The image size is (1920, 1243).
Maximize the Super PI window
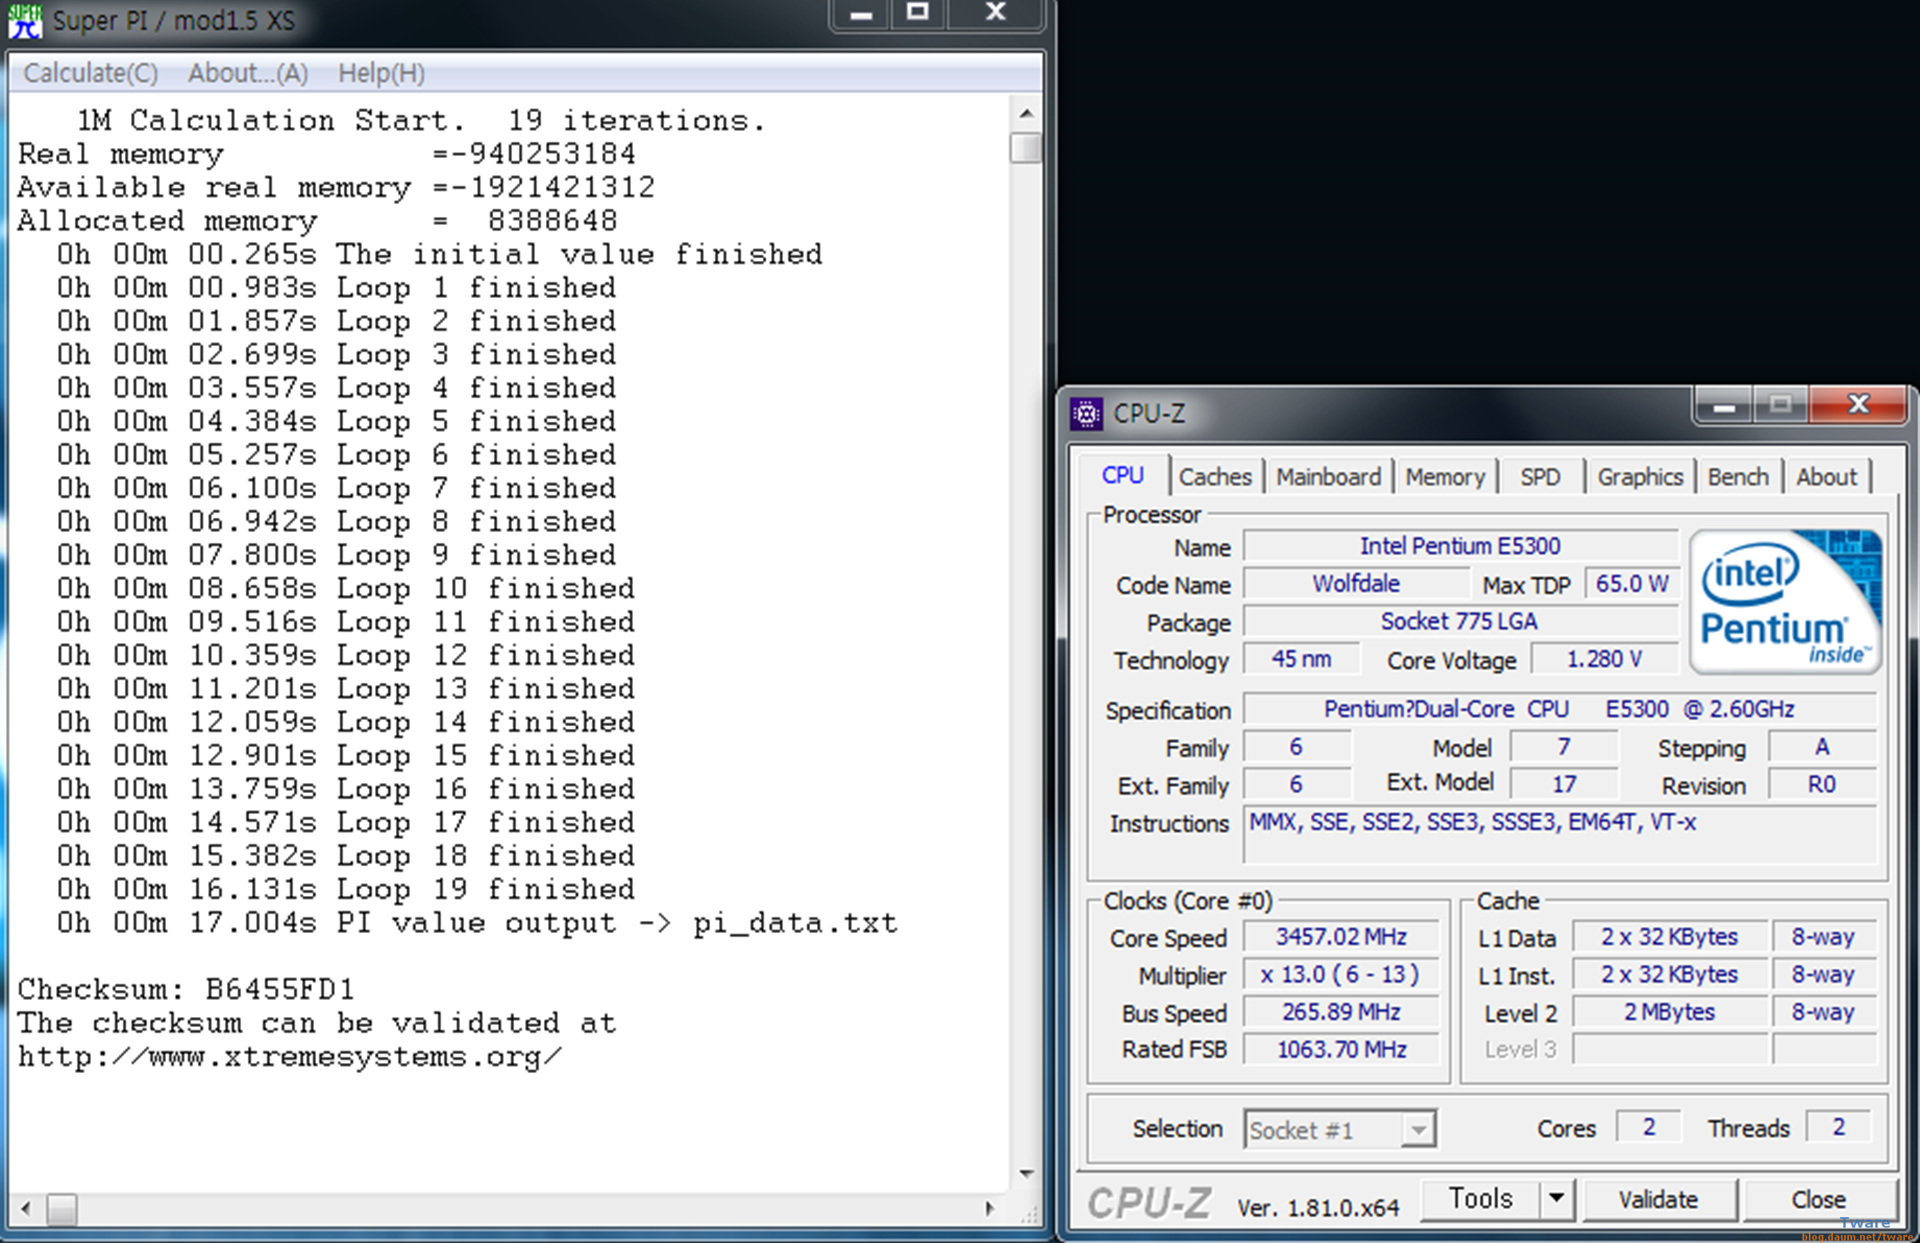(x=917, y=13)
